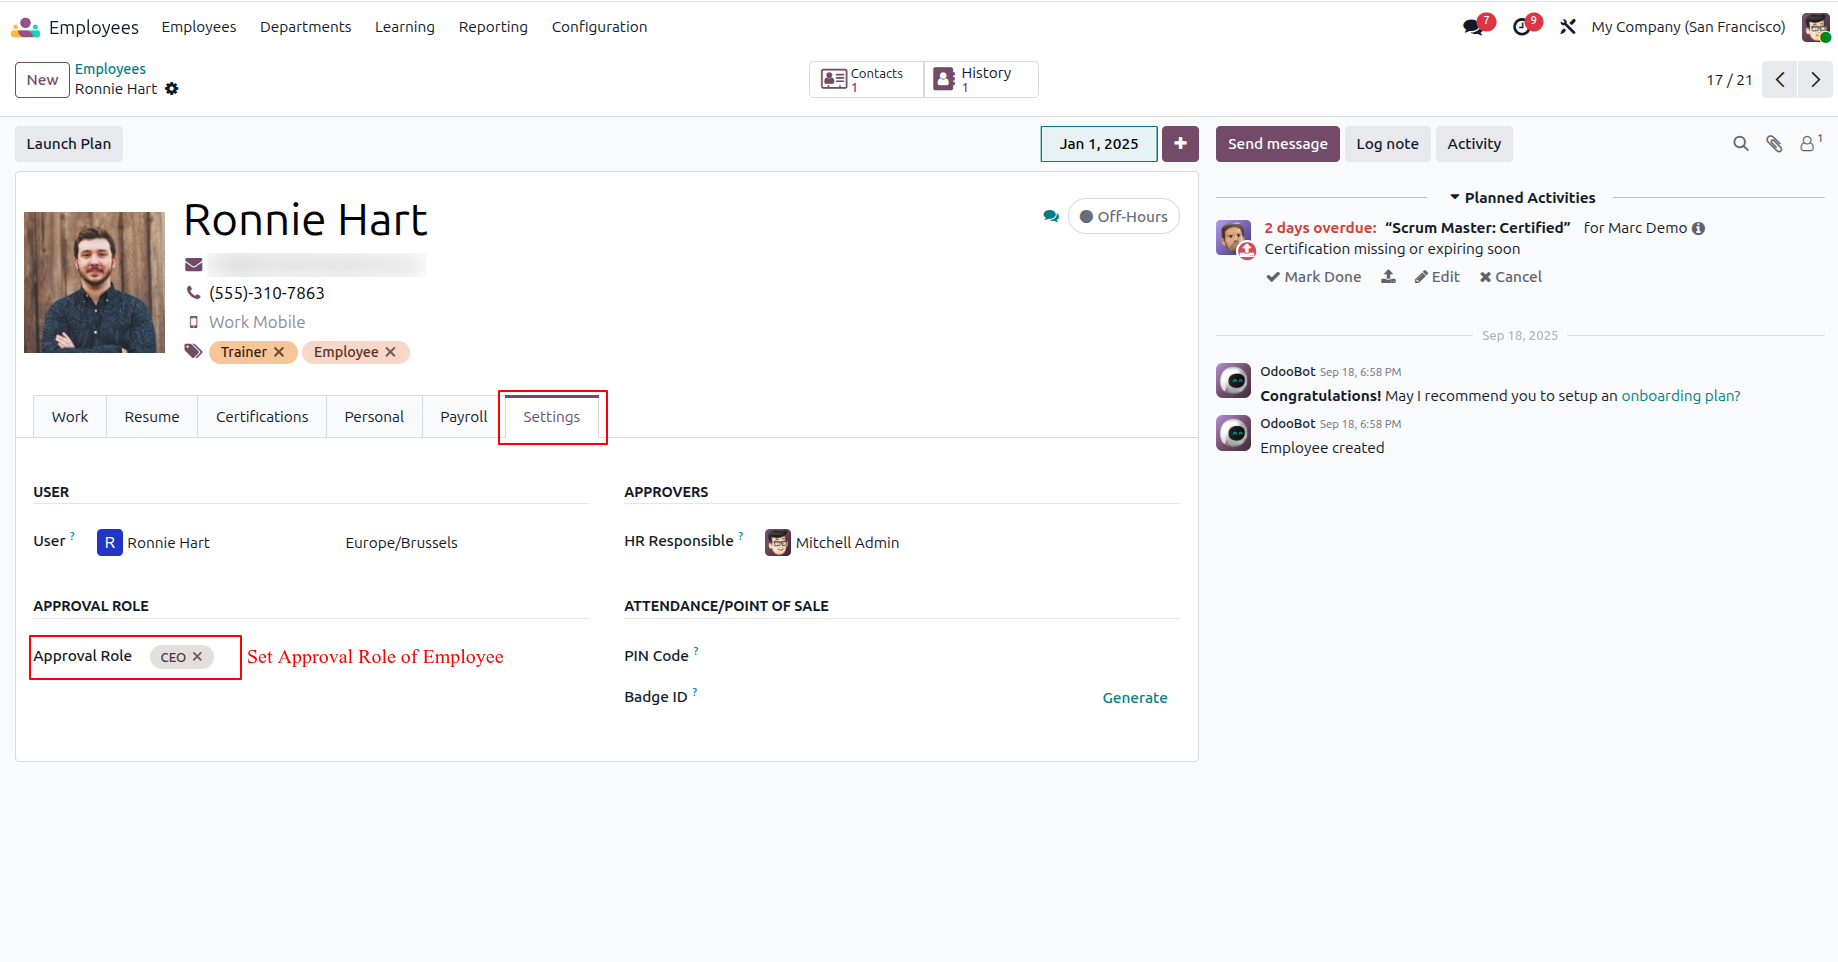Remove the CEO approval role tag
This screenshot has height=962, width=1838.
click(196, 657)
